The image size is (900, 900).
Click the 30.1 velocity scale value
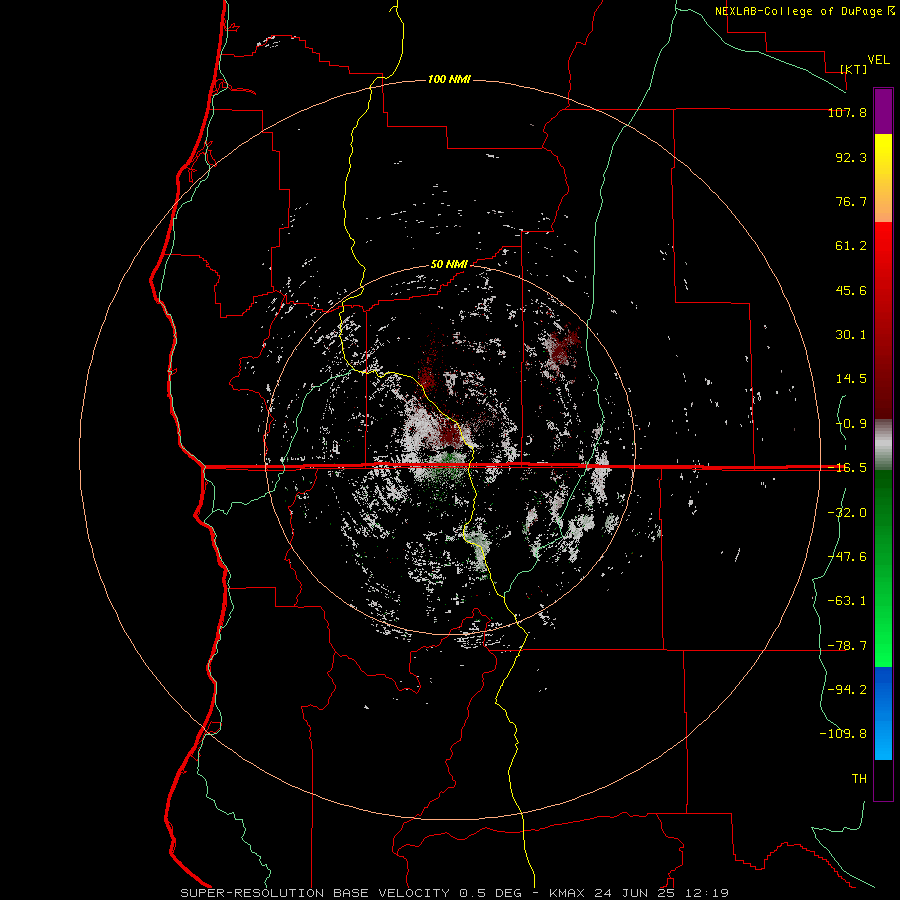click(851, 335)
